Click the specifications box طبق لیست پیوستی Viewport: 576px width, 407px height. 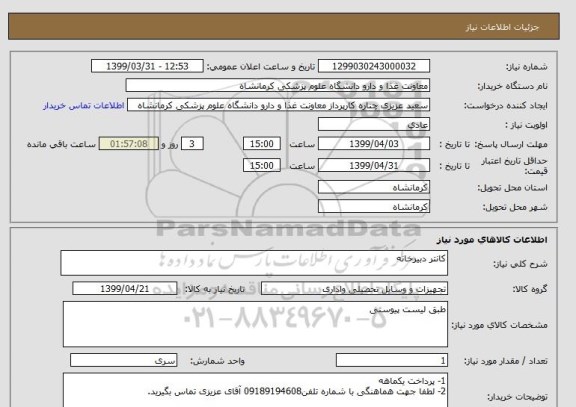click(255, 324)
